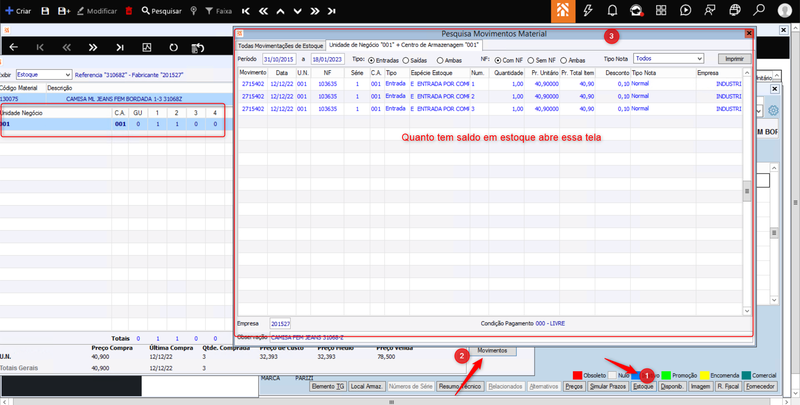Viewport: 800px width, 405px height.
Task: Click the Movimentos button
Action: pyautogui.click(x=492, y=351)
